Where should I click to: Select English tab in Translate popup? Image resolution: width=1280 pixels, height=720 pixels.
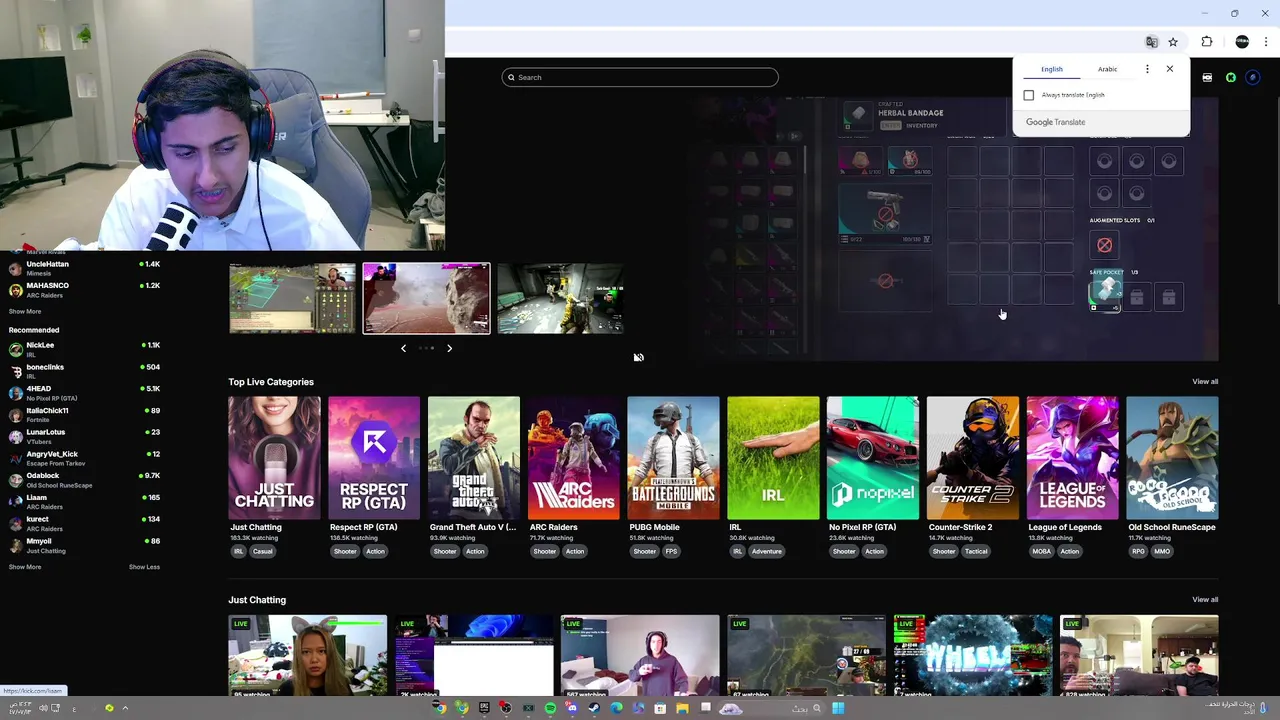(1051, 69)
